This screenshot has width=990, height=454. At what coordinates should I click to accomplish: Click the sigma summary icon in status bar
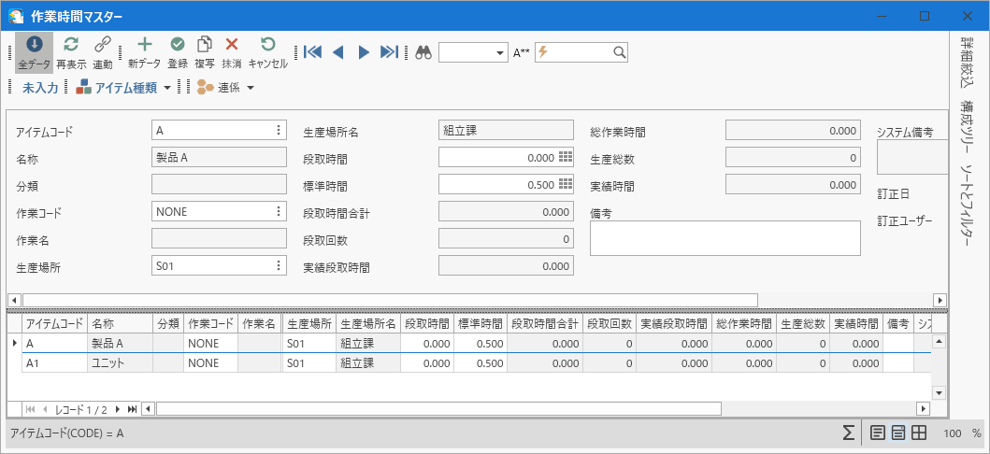coord(848,433)
